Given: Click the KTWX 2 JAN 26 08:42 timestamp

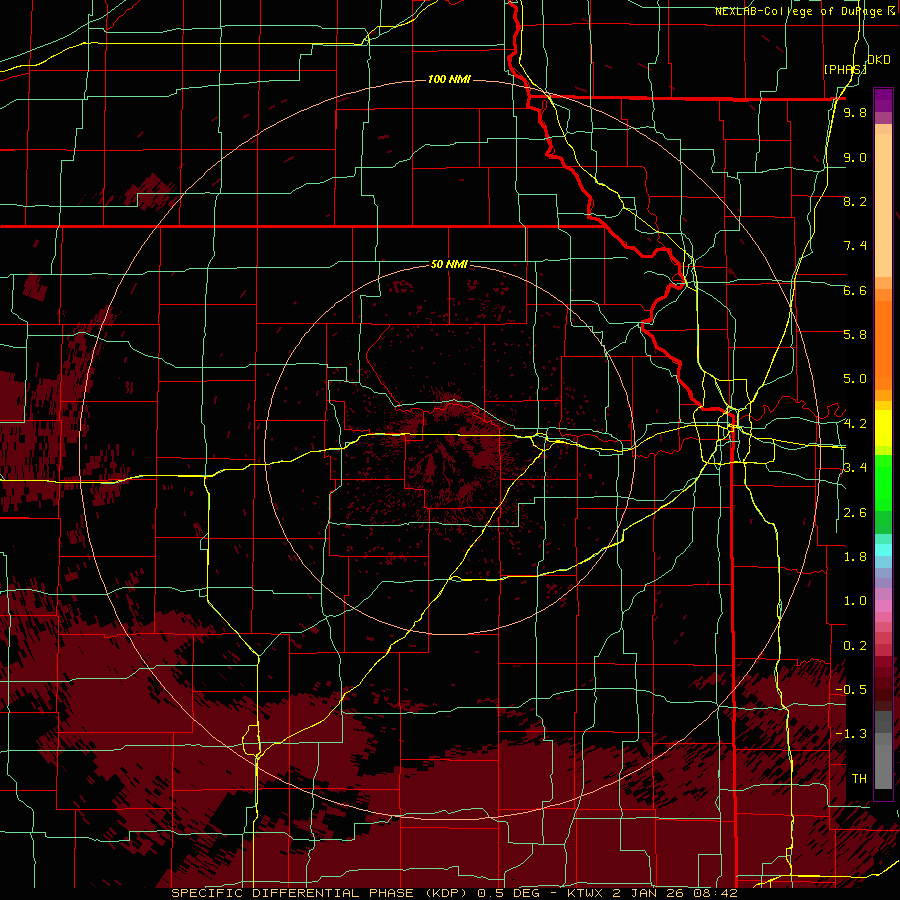Looking at the screenshot, I should (652, 893).
